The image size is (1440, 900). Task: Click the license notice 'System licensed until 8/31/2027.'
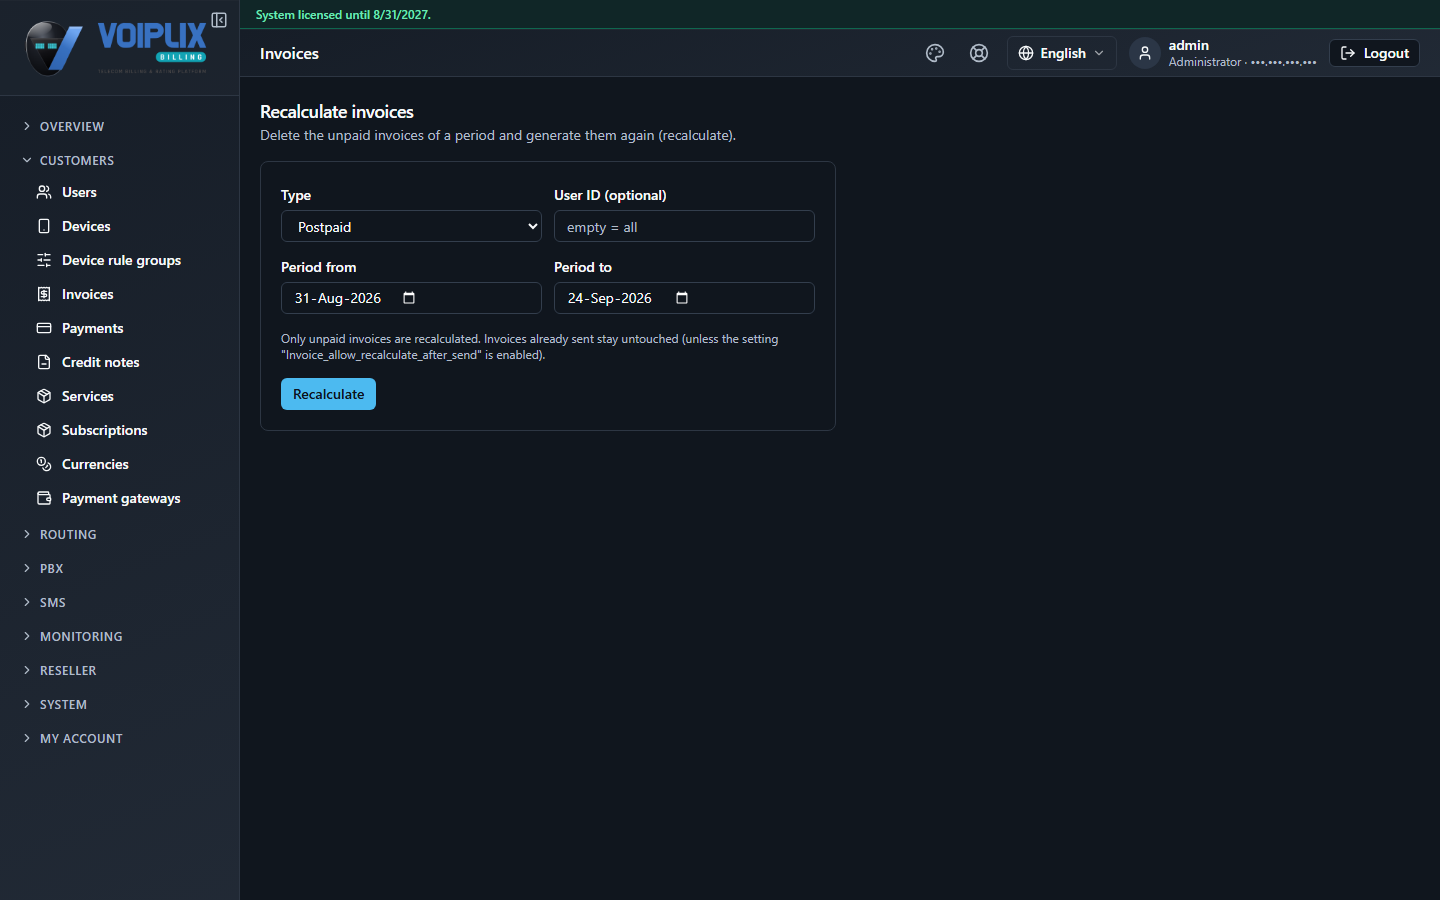(343, 15)
